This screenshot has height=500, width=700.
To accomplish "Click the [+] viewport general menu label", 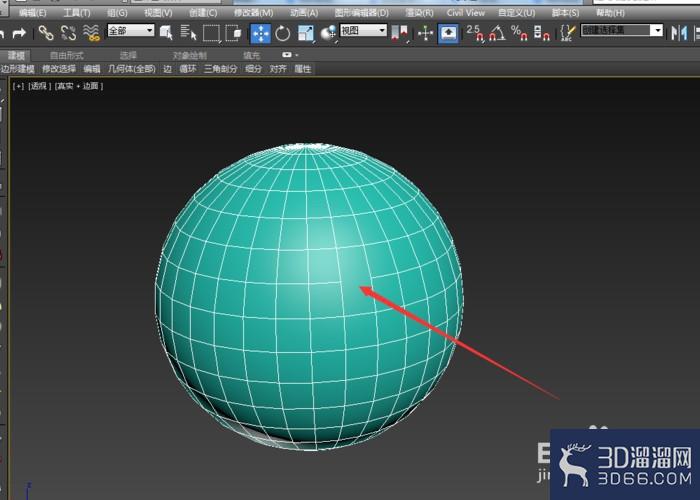I will 18,86.
